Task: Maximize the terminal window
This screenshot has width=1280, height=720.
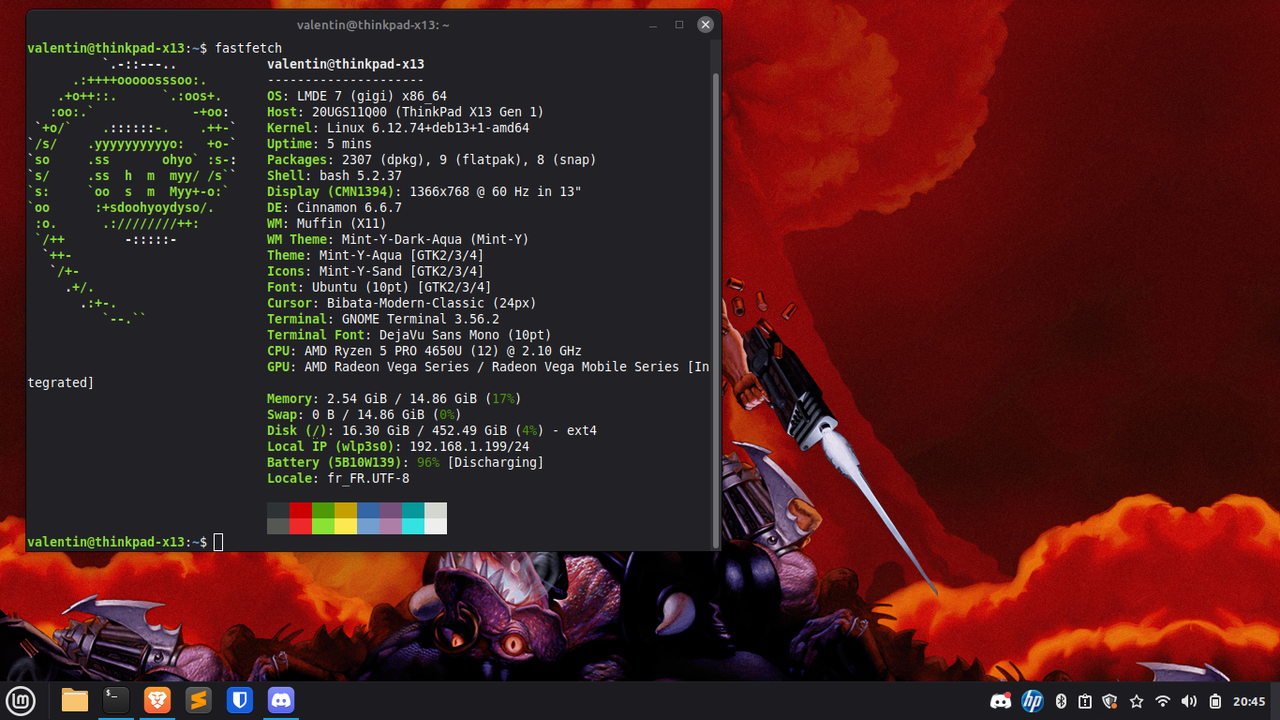Action: point(679,25)
